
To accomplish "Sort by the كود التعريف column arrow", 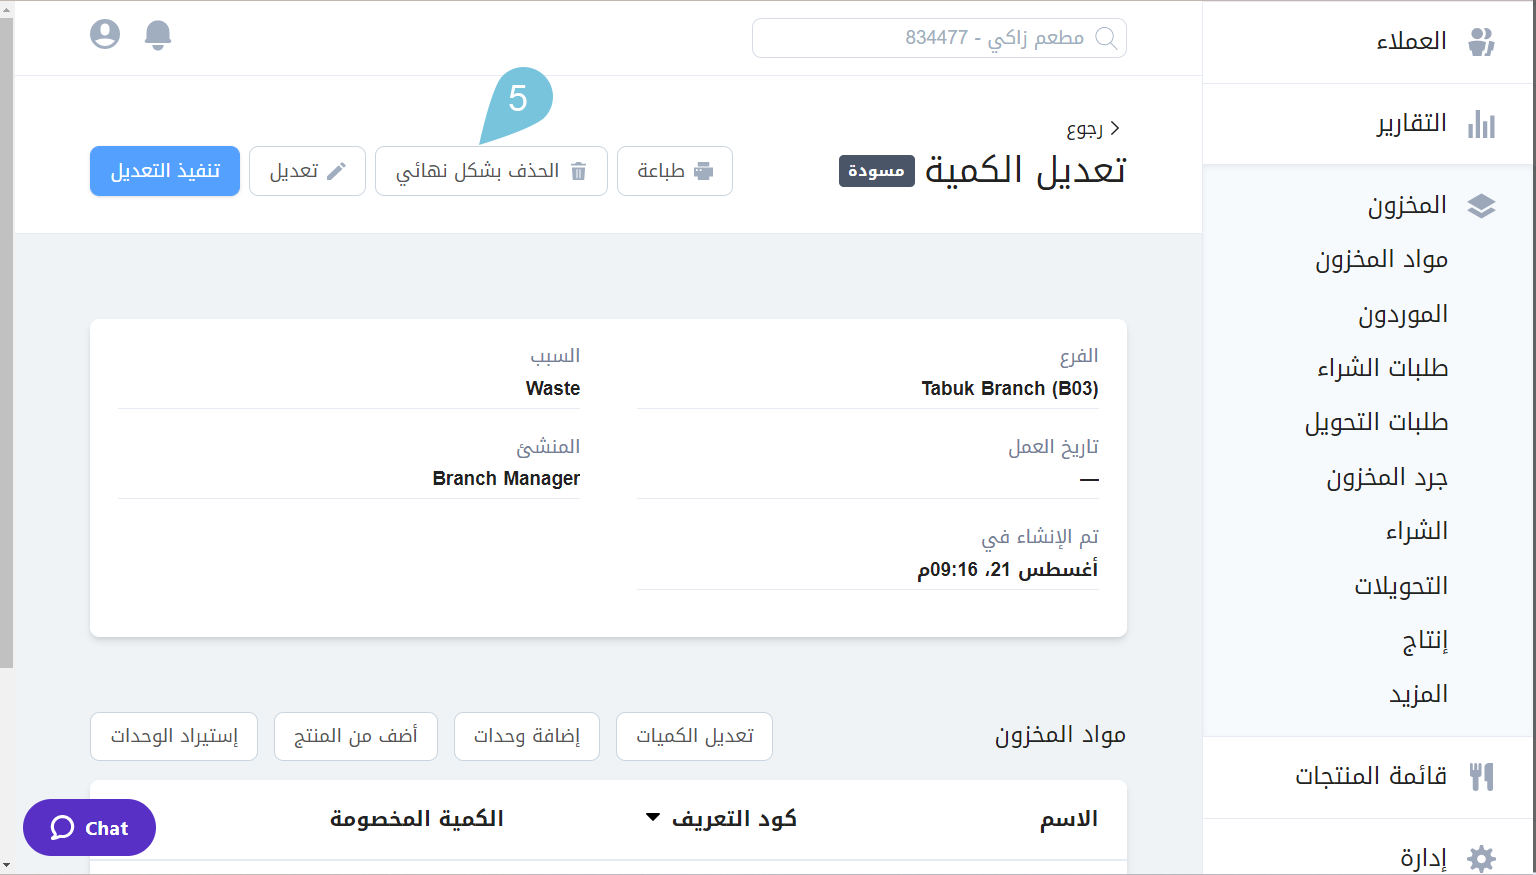I will [653, 818].
